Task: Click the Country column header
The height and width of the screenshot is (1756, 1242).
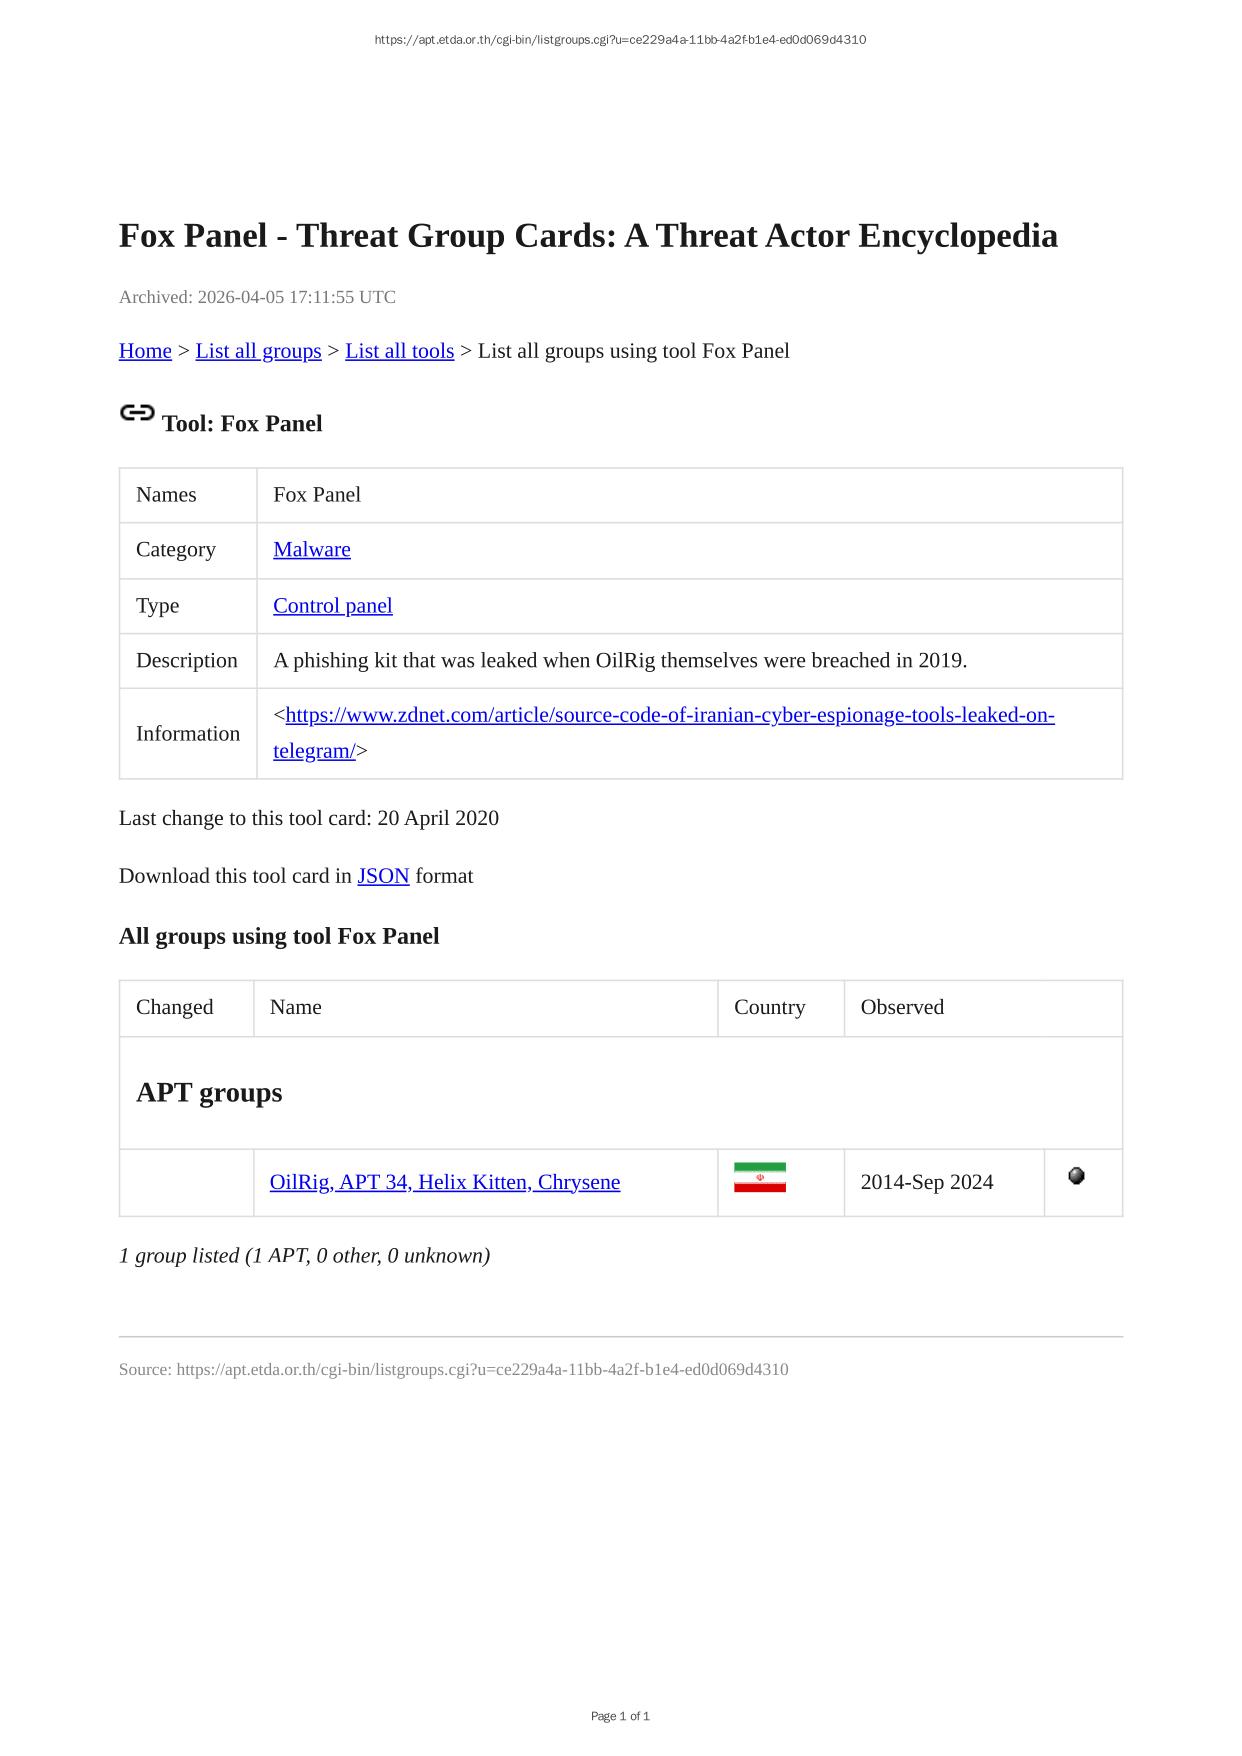Action: pyautogui.click(x=769, y=1007)
